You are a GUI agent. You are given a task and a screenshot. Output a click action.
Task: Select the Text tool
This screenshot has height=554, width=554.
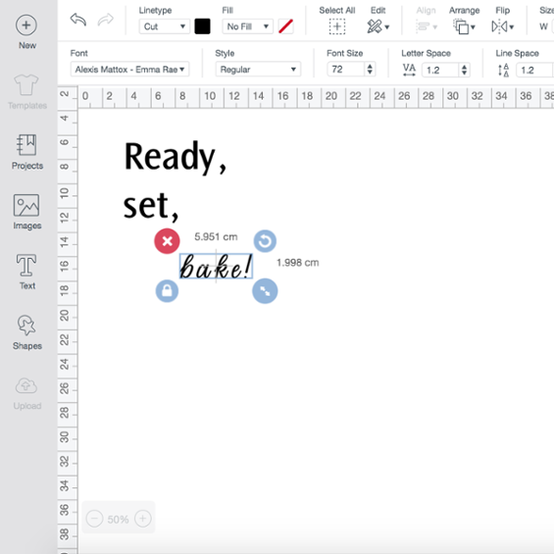pyautogui.click(x=27, y=272)
